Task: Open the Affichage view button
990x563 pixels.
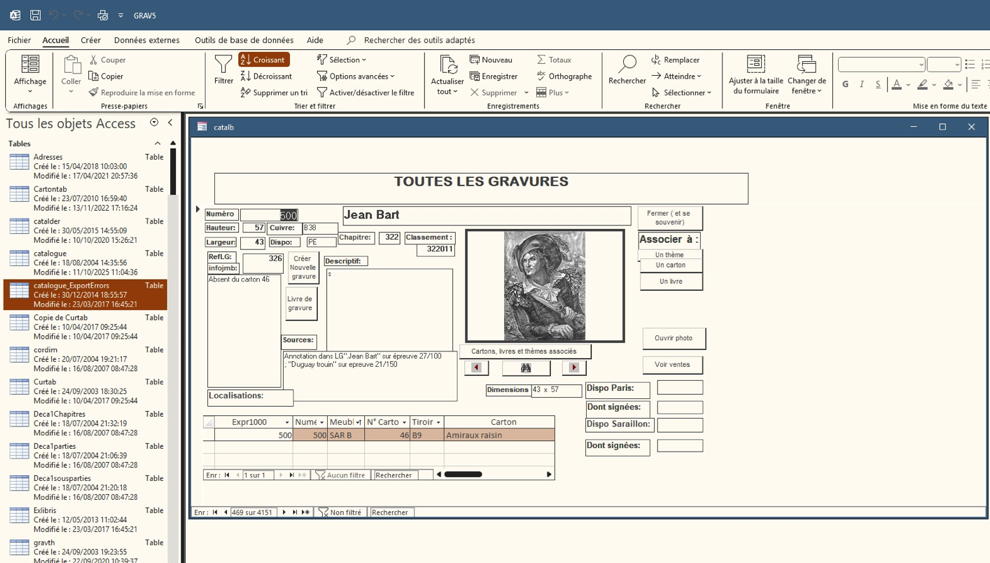Action: (x=30, y=74)
